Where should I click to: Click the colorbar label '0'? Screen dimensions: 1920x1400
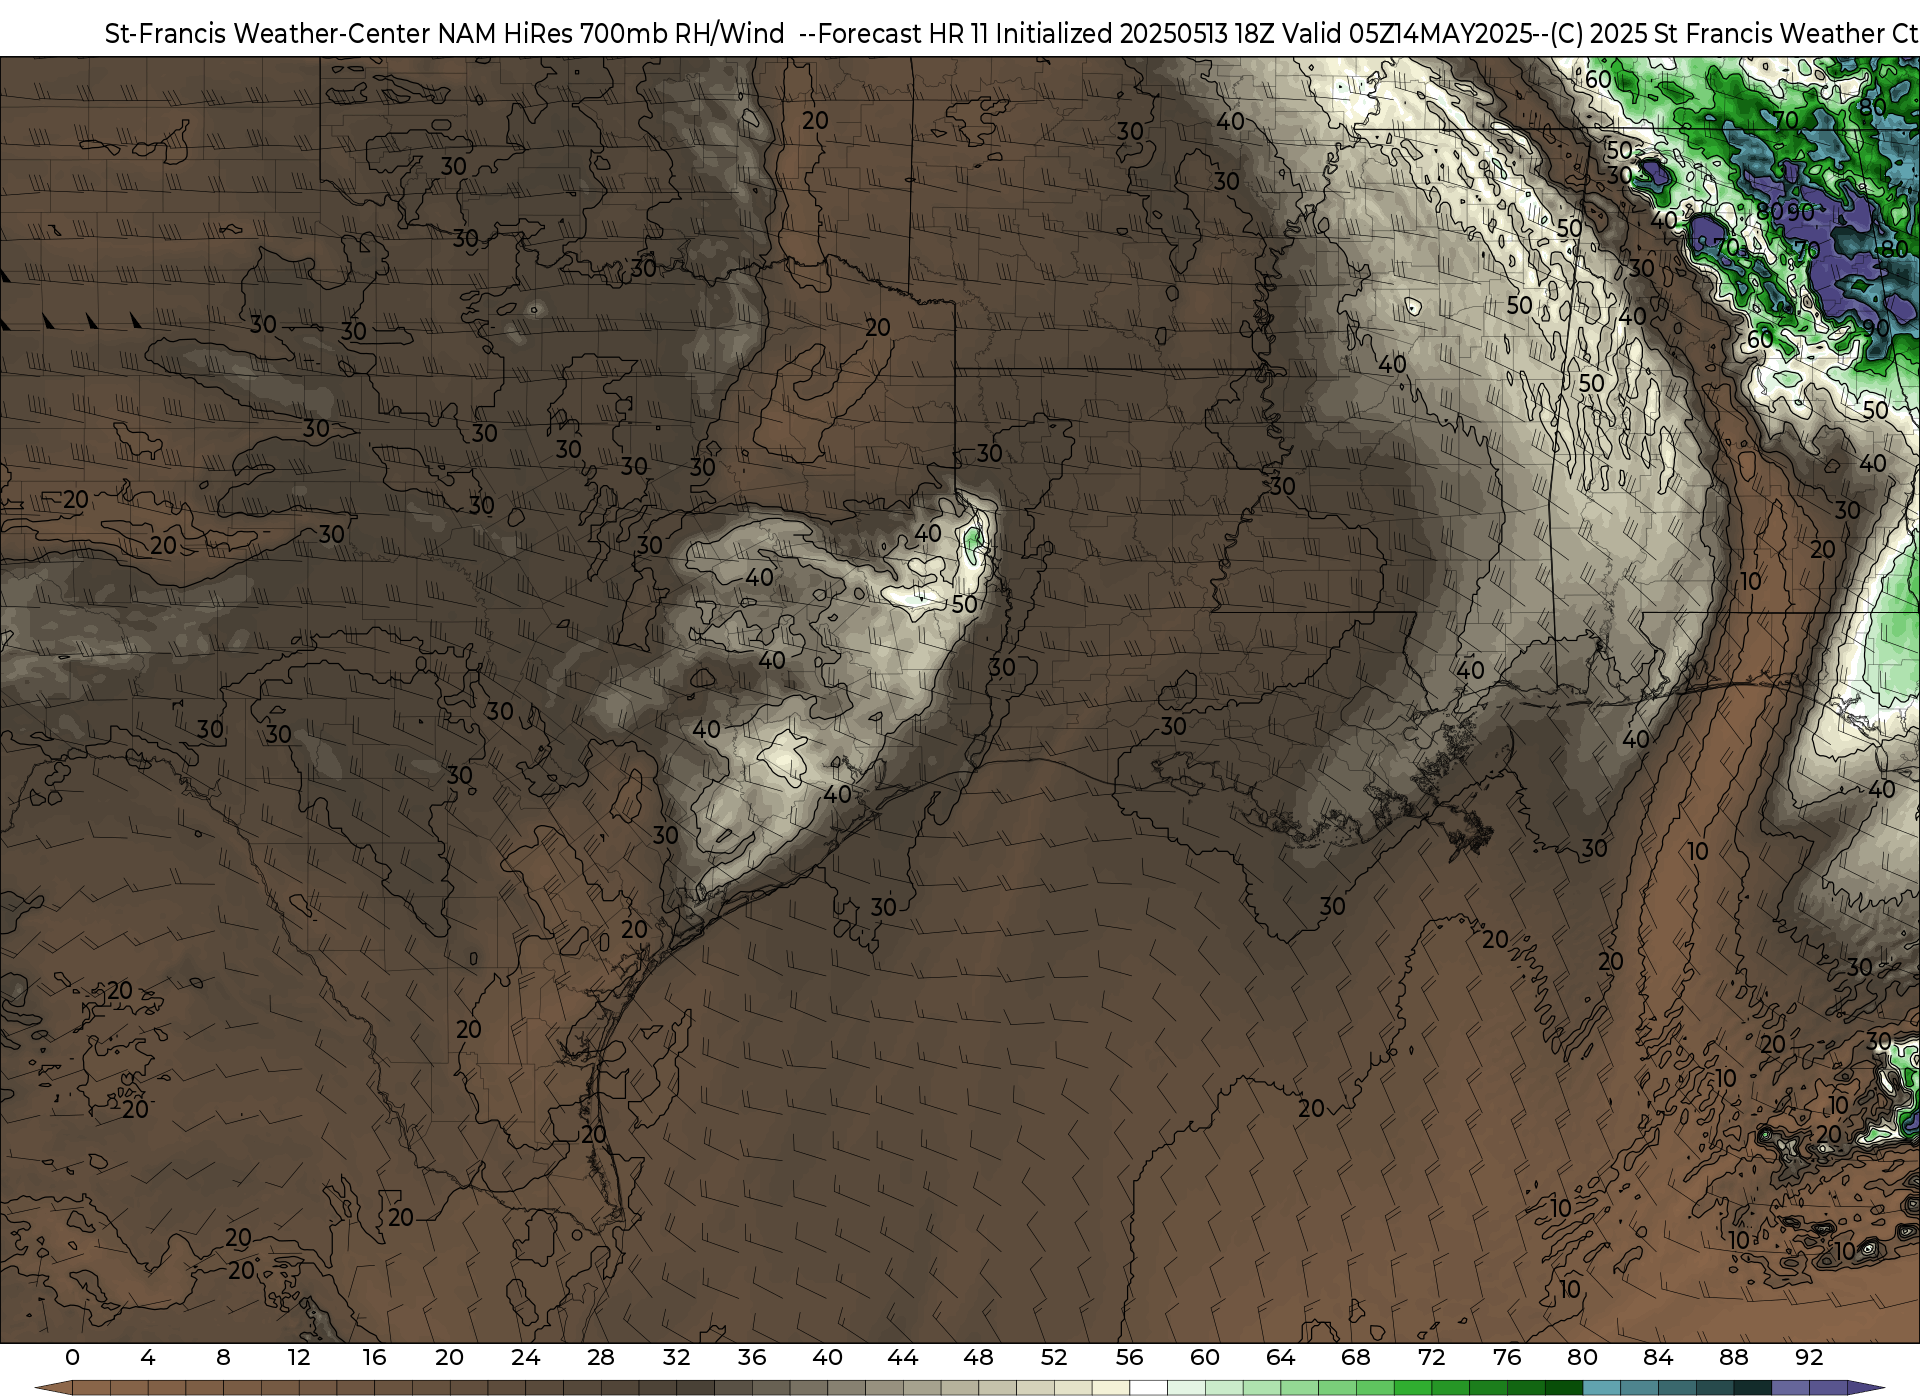point(72,1357)
